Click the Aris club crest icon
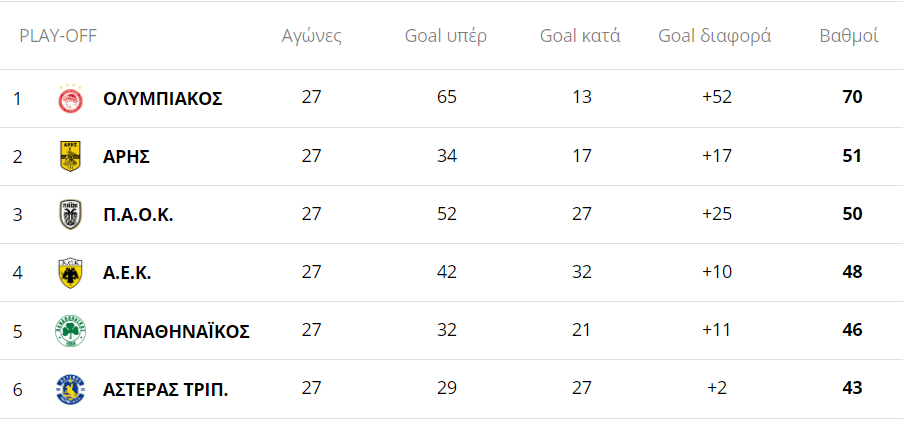Screen dimensions: 903x429 click(x=70, y=156)
